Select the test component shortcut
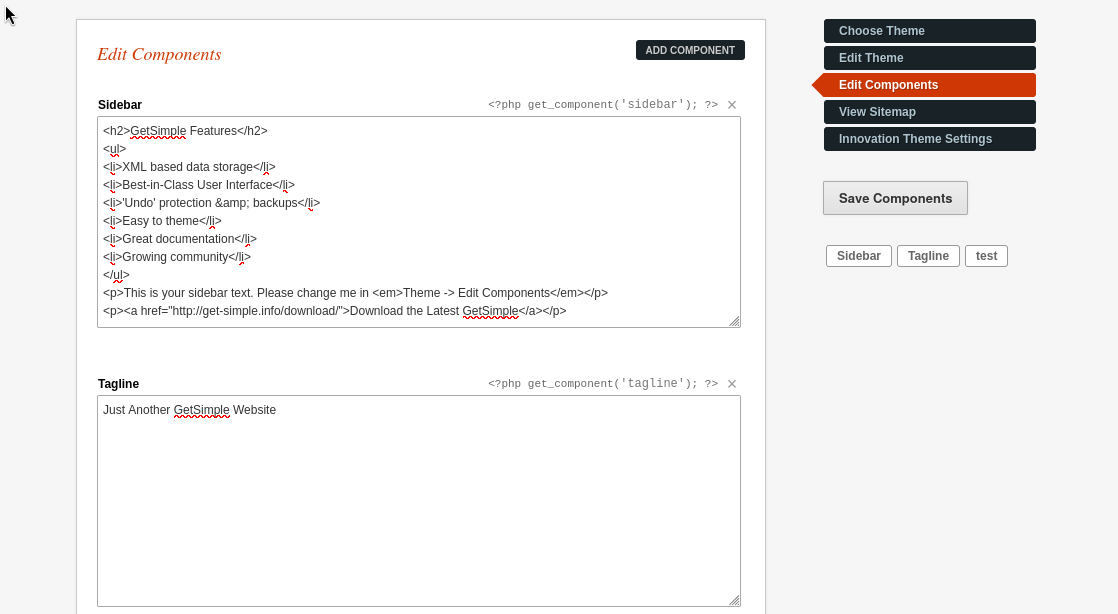 (x=986, y=255)
